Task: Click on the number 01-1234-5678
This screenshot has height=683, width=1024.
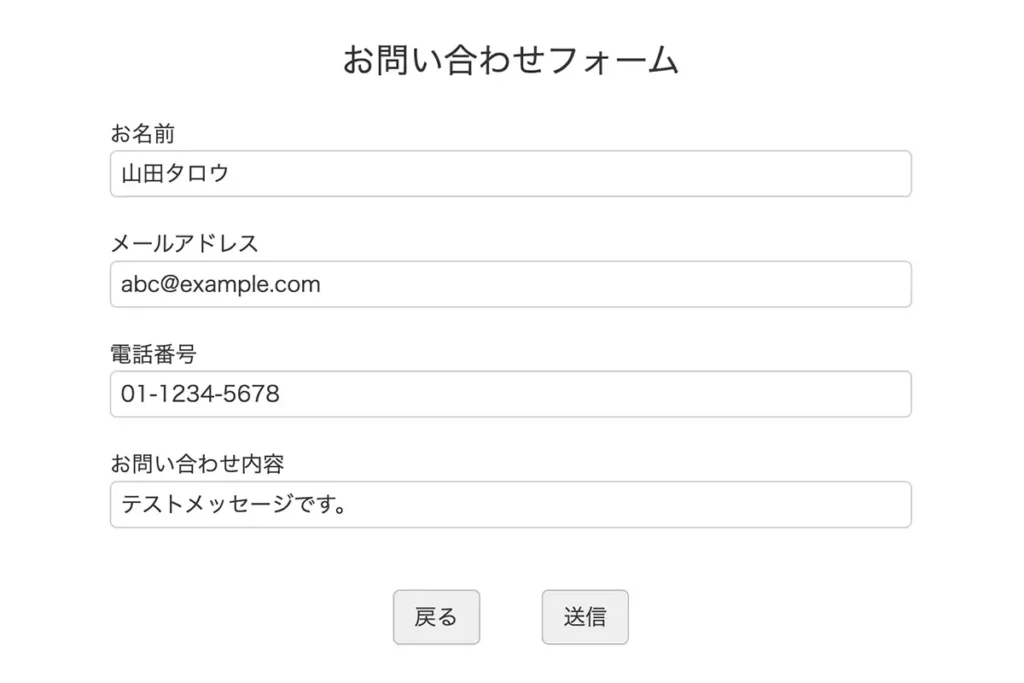Action: (200, 394)
